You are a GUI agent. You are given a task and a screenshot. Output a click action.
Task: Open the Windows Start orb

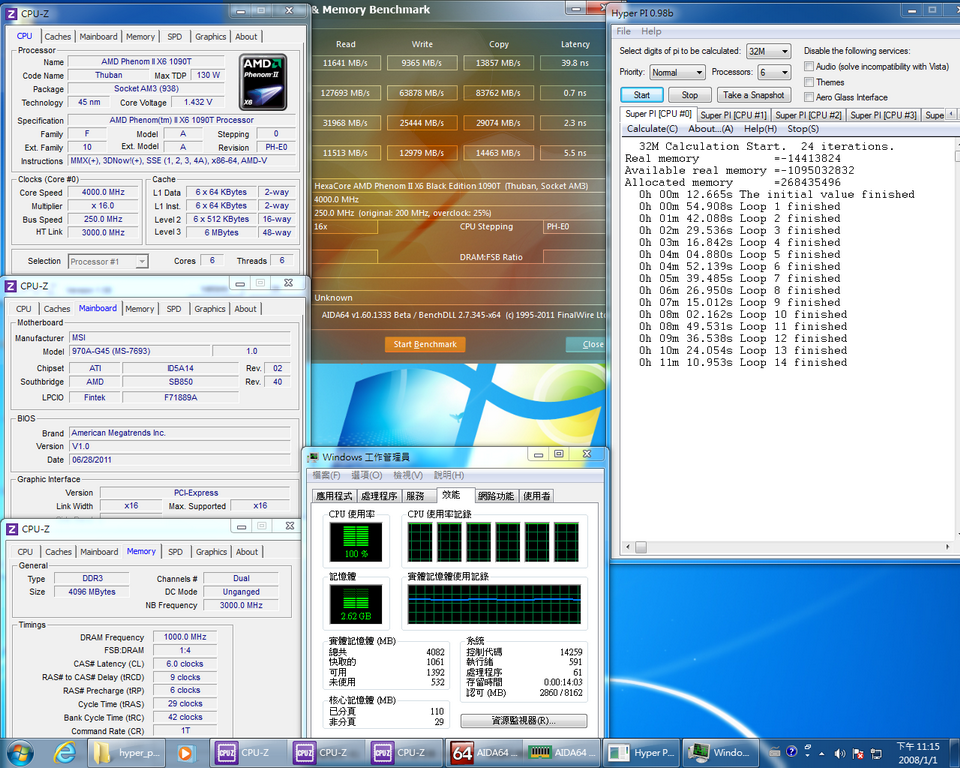(x=20, y=753)
